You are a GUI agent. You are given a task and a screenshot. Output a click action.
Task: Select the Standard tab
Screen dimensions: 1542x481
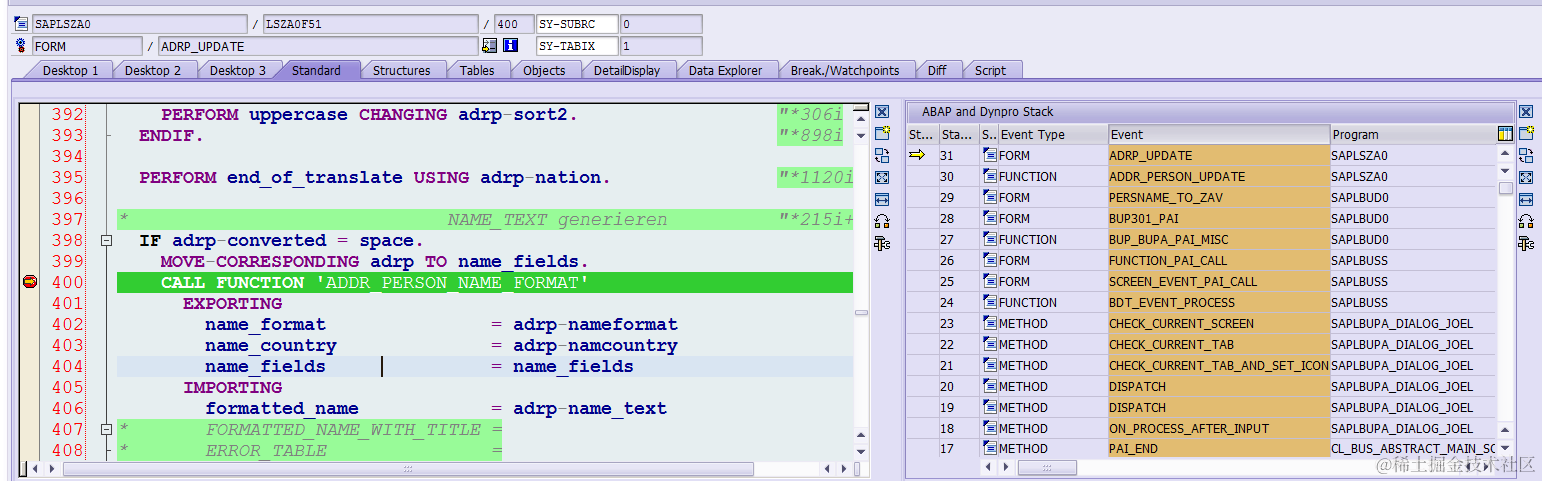[316, 70]
